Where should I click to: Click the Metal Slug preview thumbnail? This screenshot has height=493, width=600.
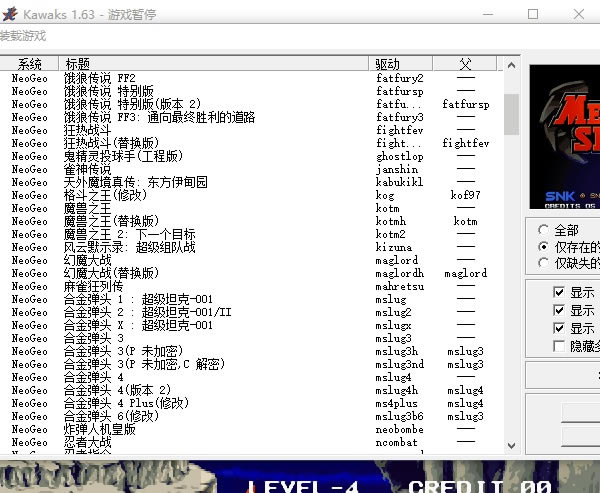point(565,137)
